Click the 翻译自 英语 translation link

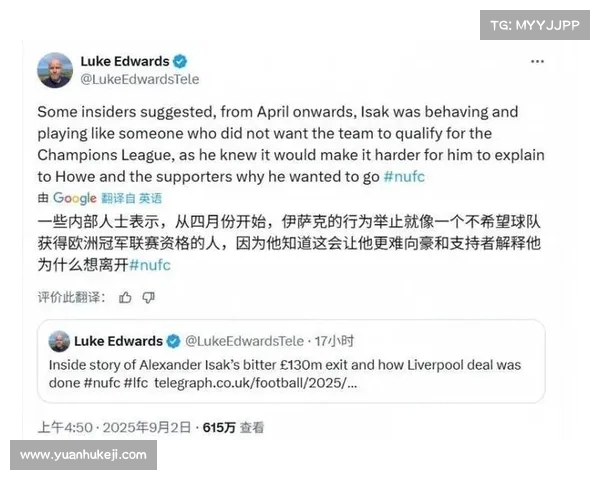131,198
